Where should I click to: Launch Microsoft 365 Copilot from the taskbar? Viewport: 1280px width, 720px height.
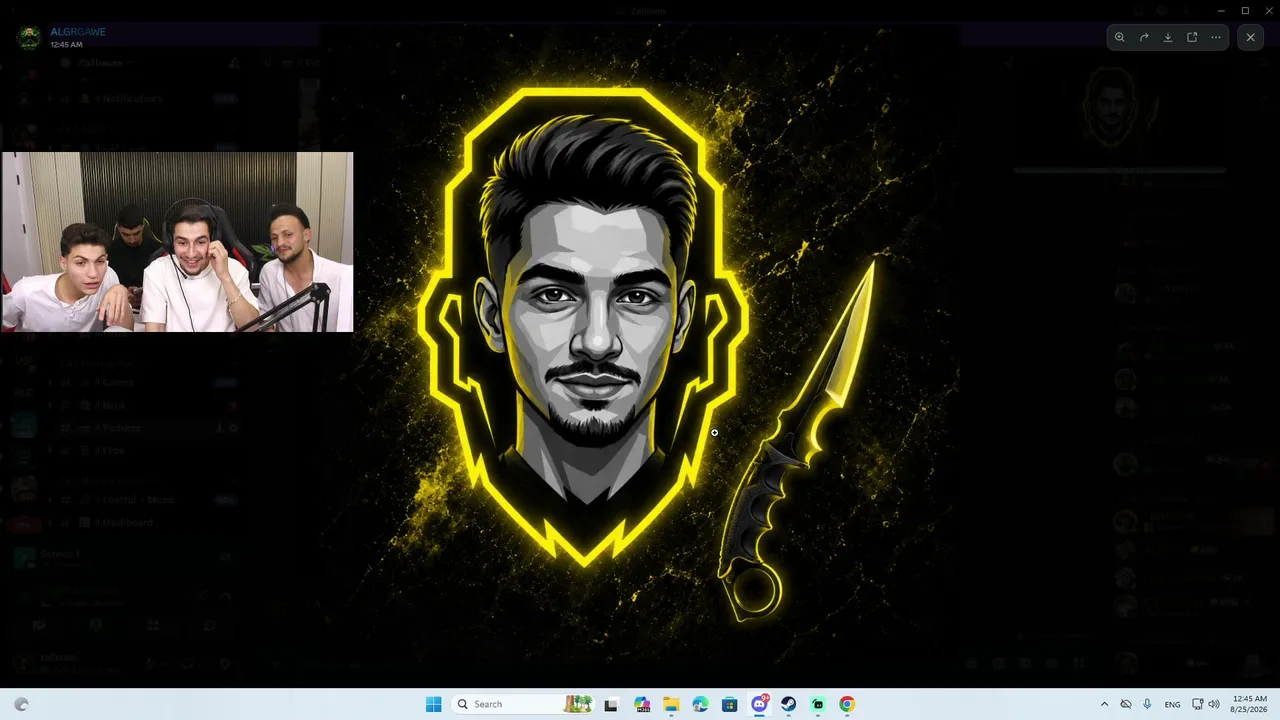click(x=641, y=704)
